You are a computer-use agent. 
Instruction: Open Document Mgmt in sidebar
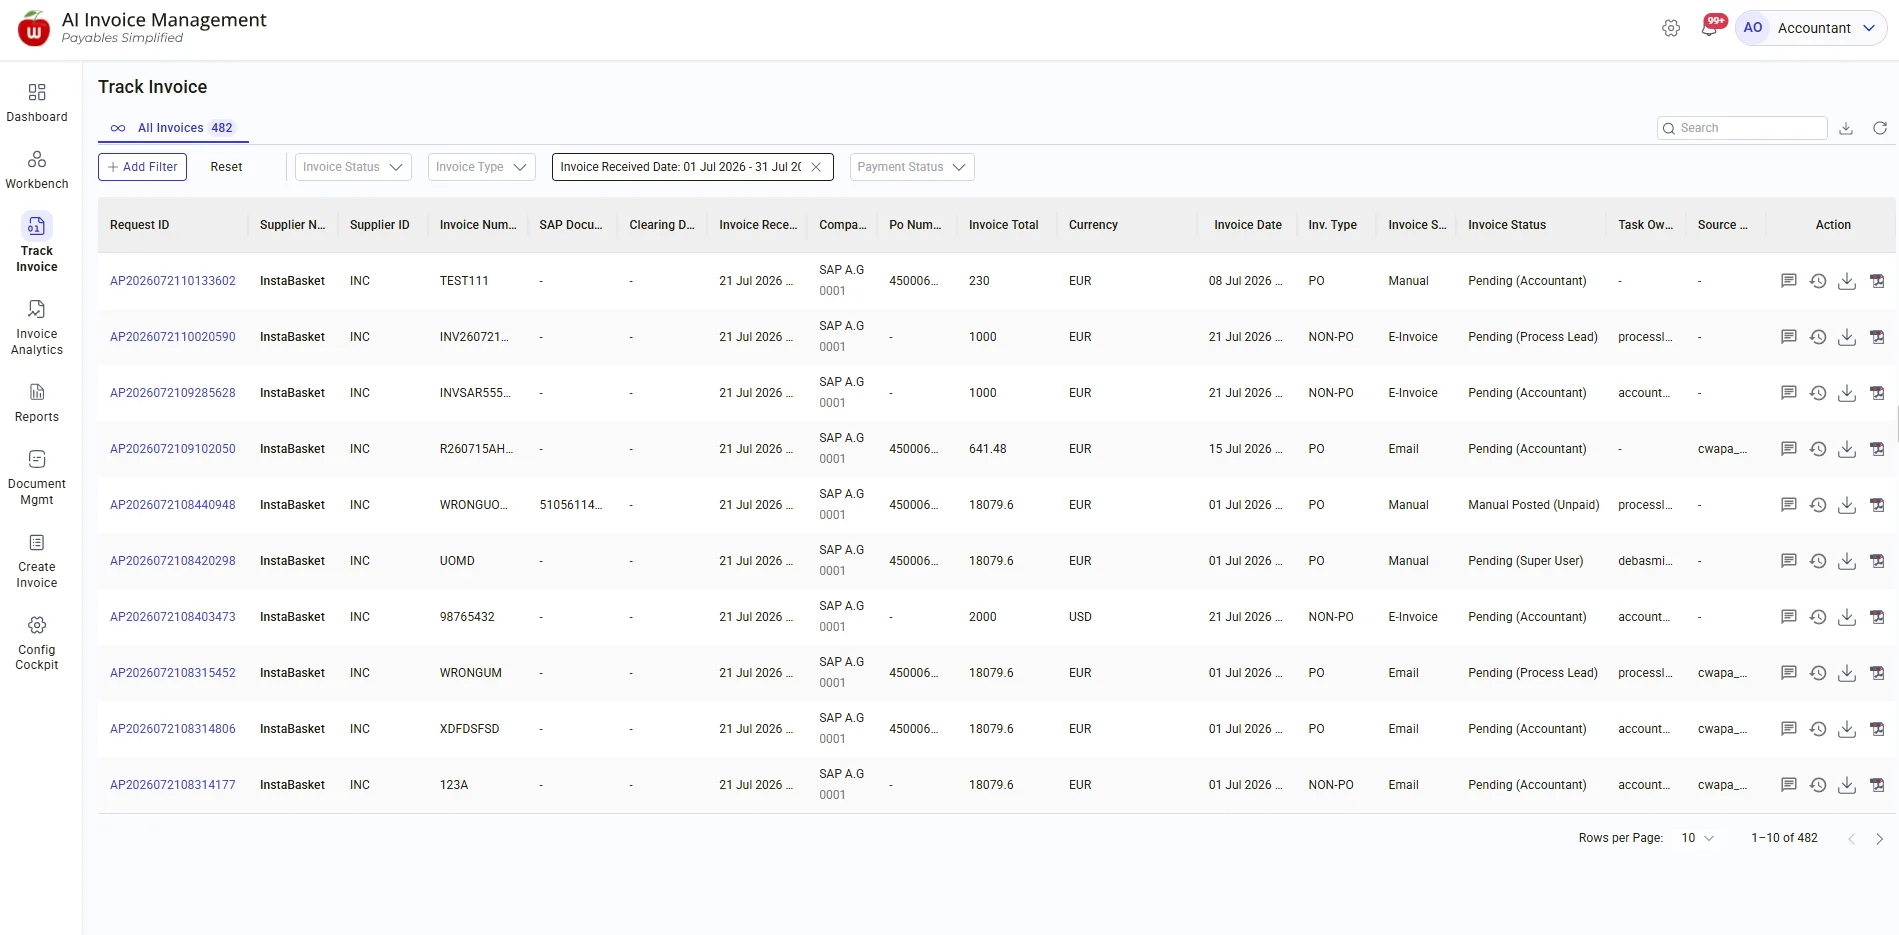point(37,478)
